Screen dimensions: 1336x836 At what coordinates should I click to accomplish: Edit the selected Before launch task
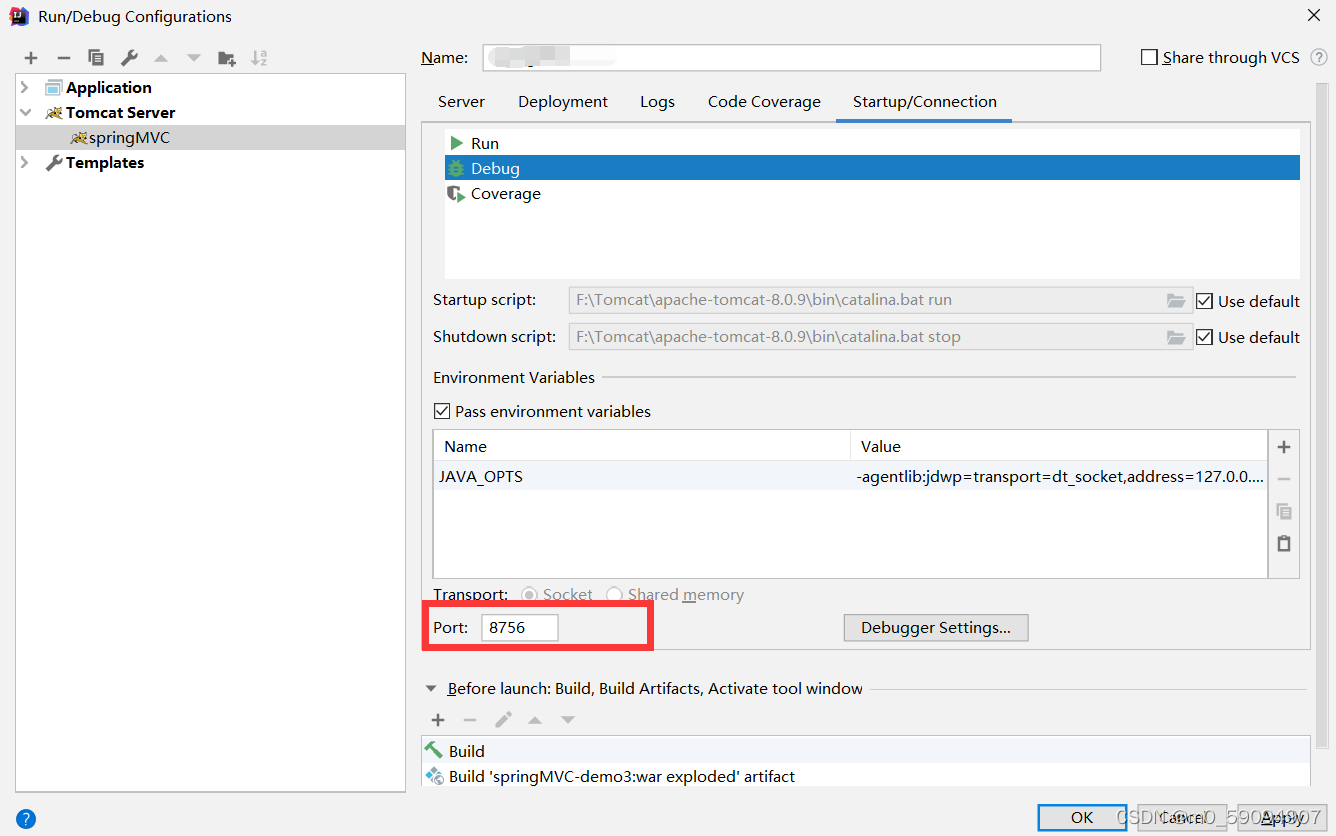pos(503,719)
